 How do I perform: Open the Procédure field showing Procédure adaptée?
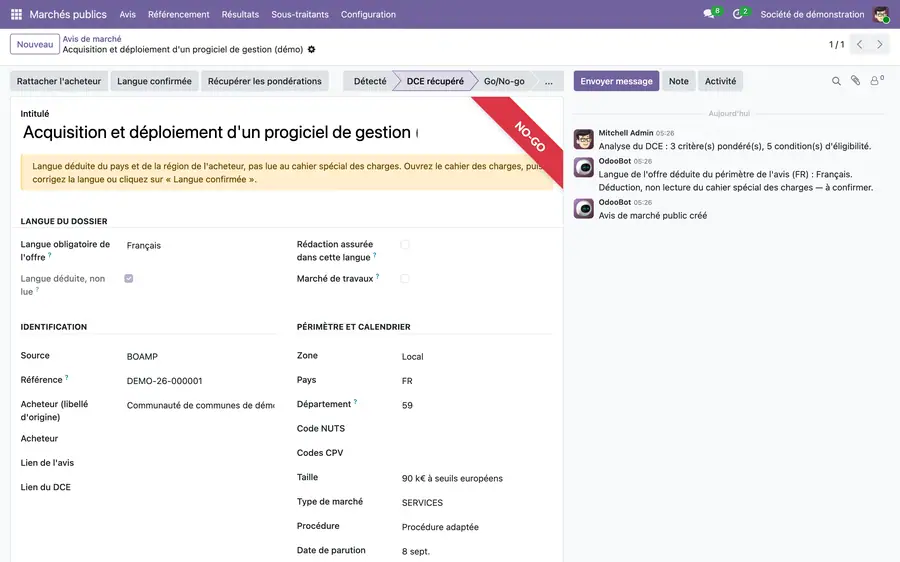pos(476,527)
